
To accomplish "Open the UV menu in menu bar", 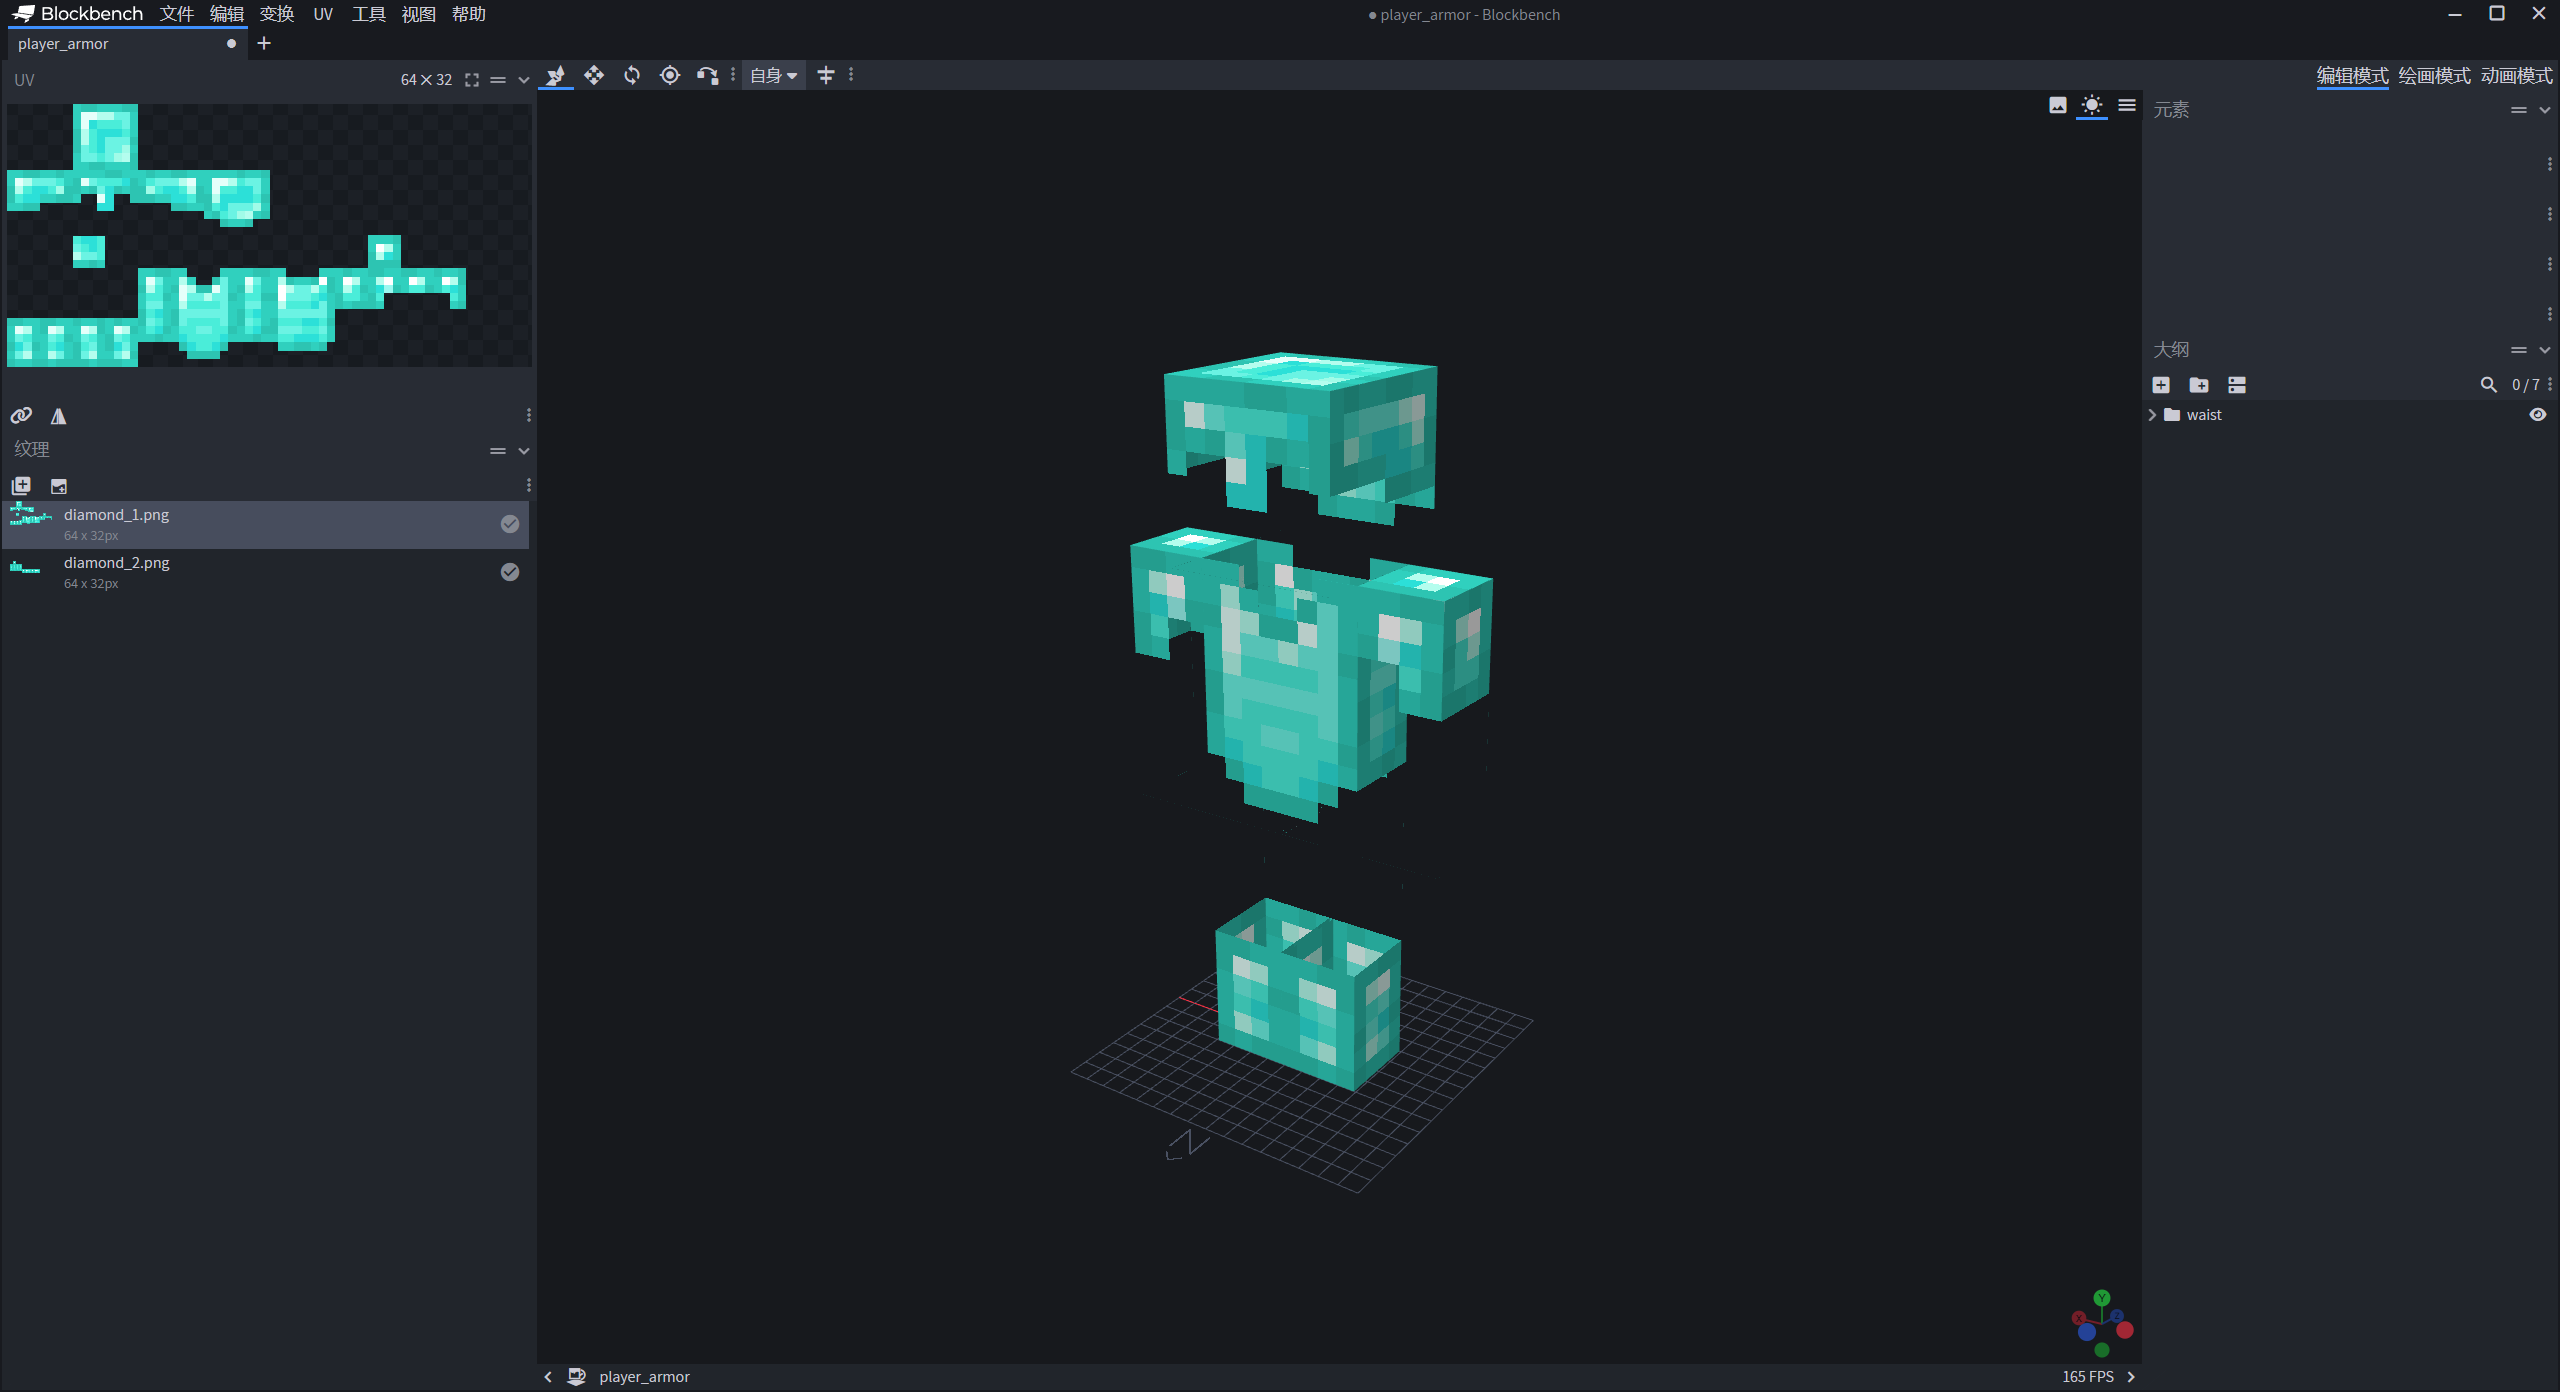I will click(323, 14).
